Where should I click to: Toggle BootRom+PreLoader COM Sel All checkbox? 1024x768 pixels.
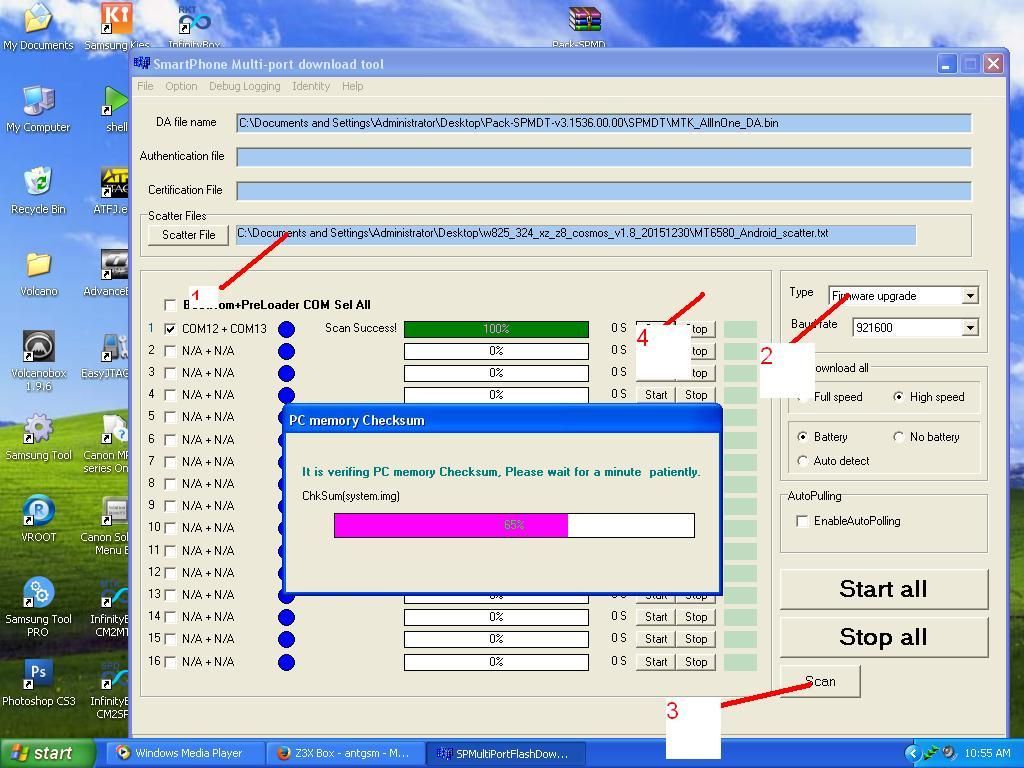coord(170,305)
